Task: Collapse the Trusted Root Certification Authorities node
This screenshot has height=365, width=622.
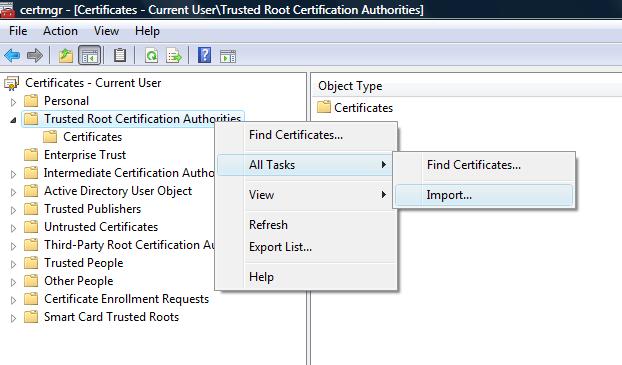Action: 13,120
